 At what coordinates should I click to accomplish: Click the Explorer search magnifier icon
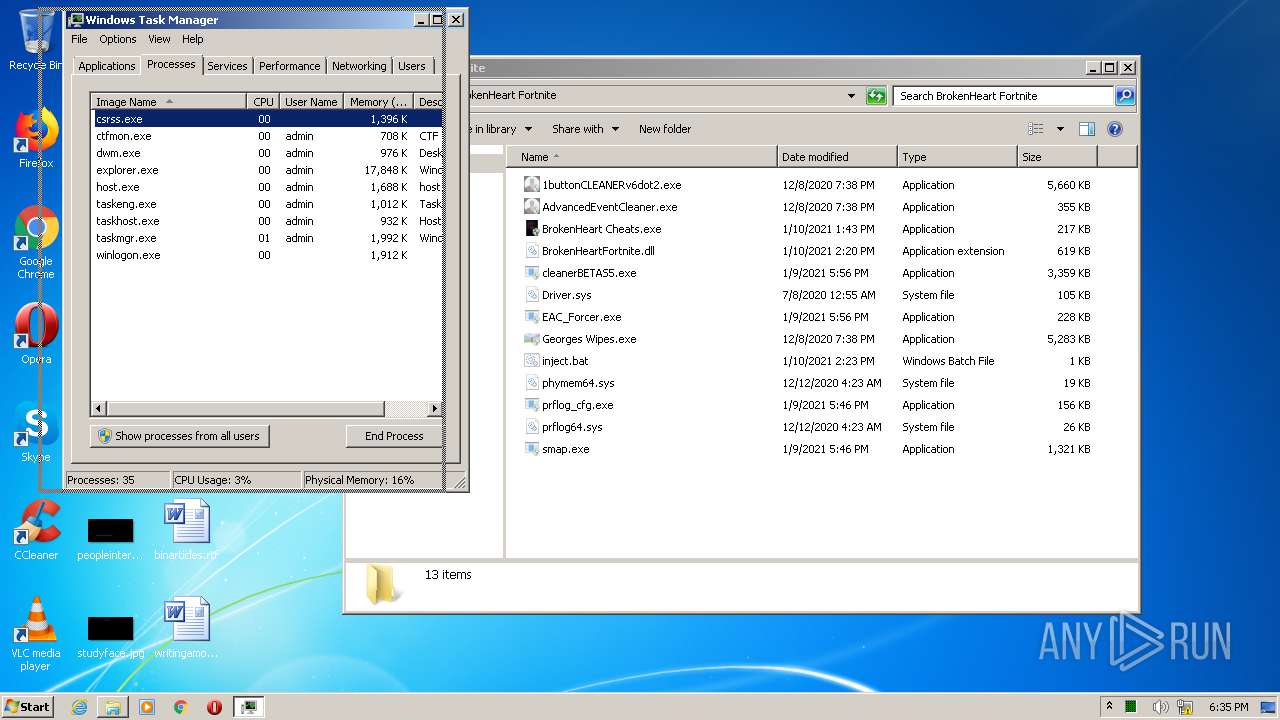1125,96
